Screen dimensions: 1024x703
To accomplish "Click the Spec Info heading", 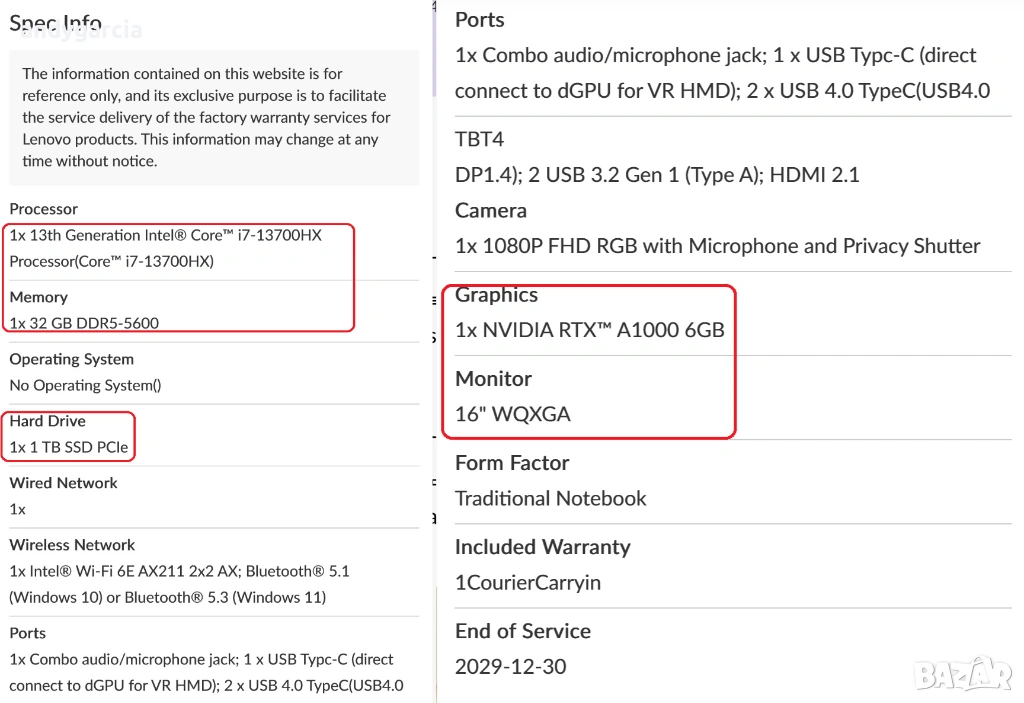I will click(56, 23).
